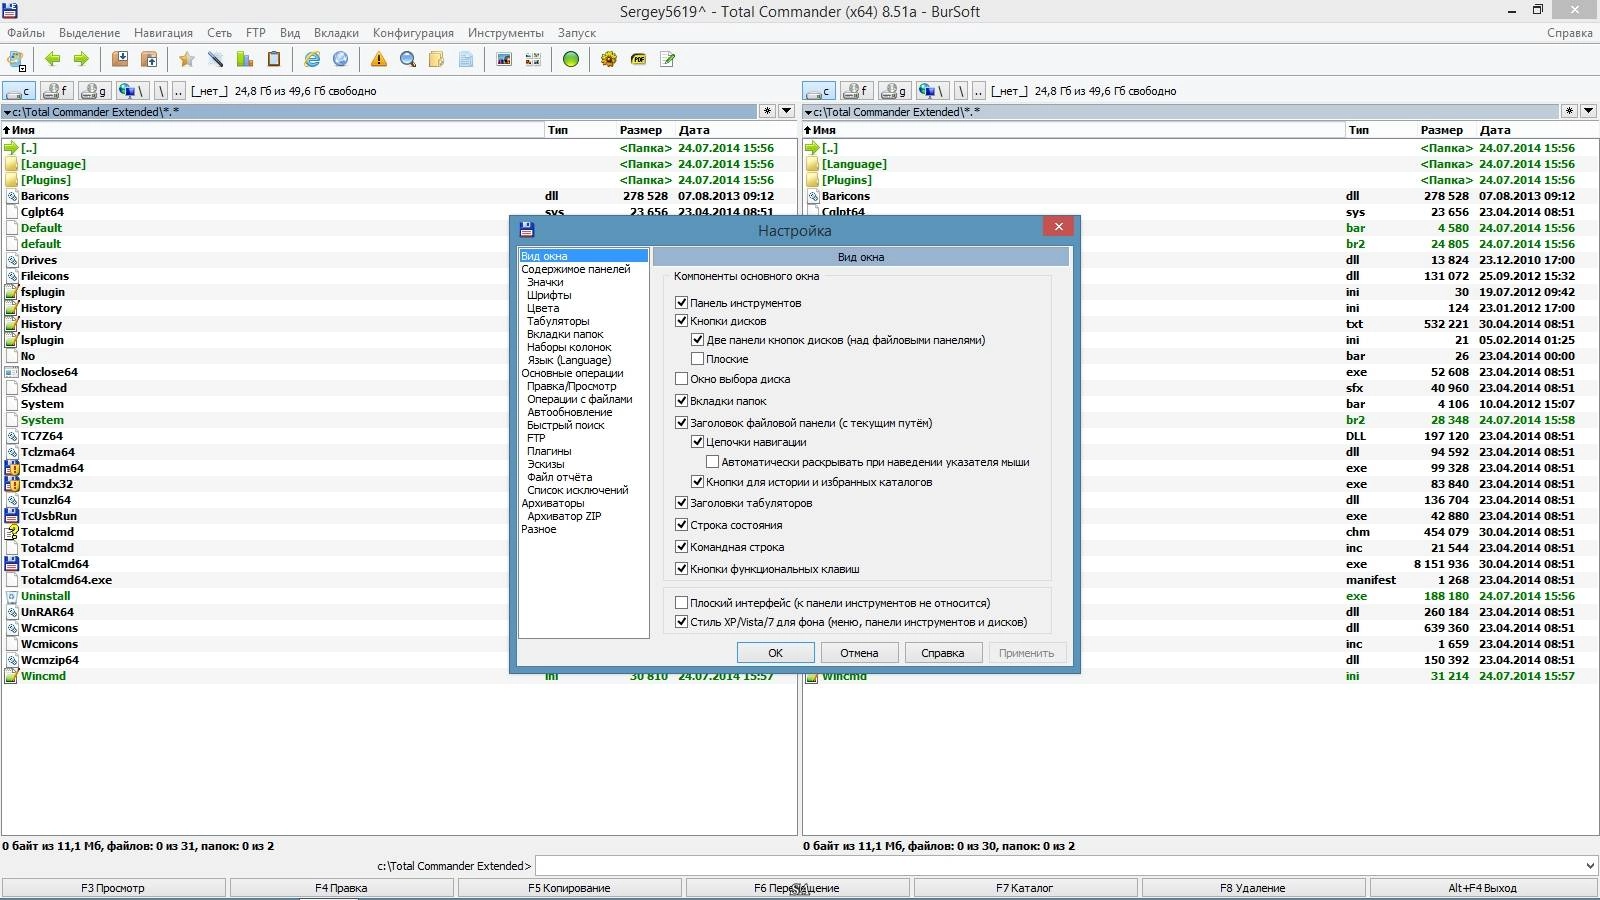Image resolution: width=1600 pixels, height=900 pixels.
Task: Click the box with up arrow toolbar icon
Action: (149, 60)
